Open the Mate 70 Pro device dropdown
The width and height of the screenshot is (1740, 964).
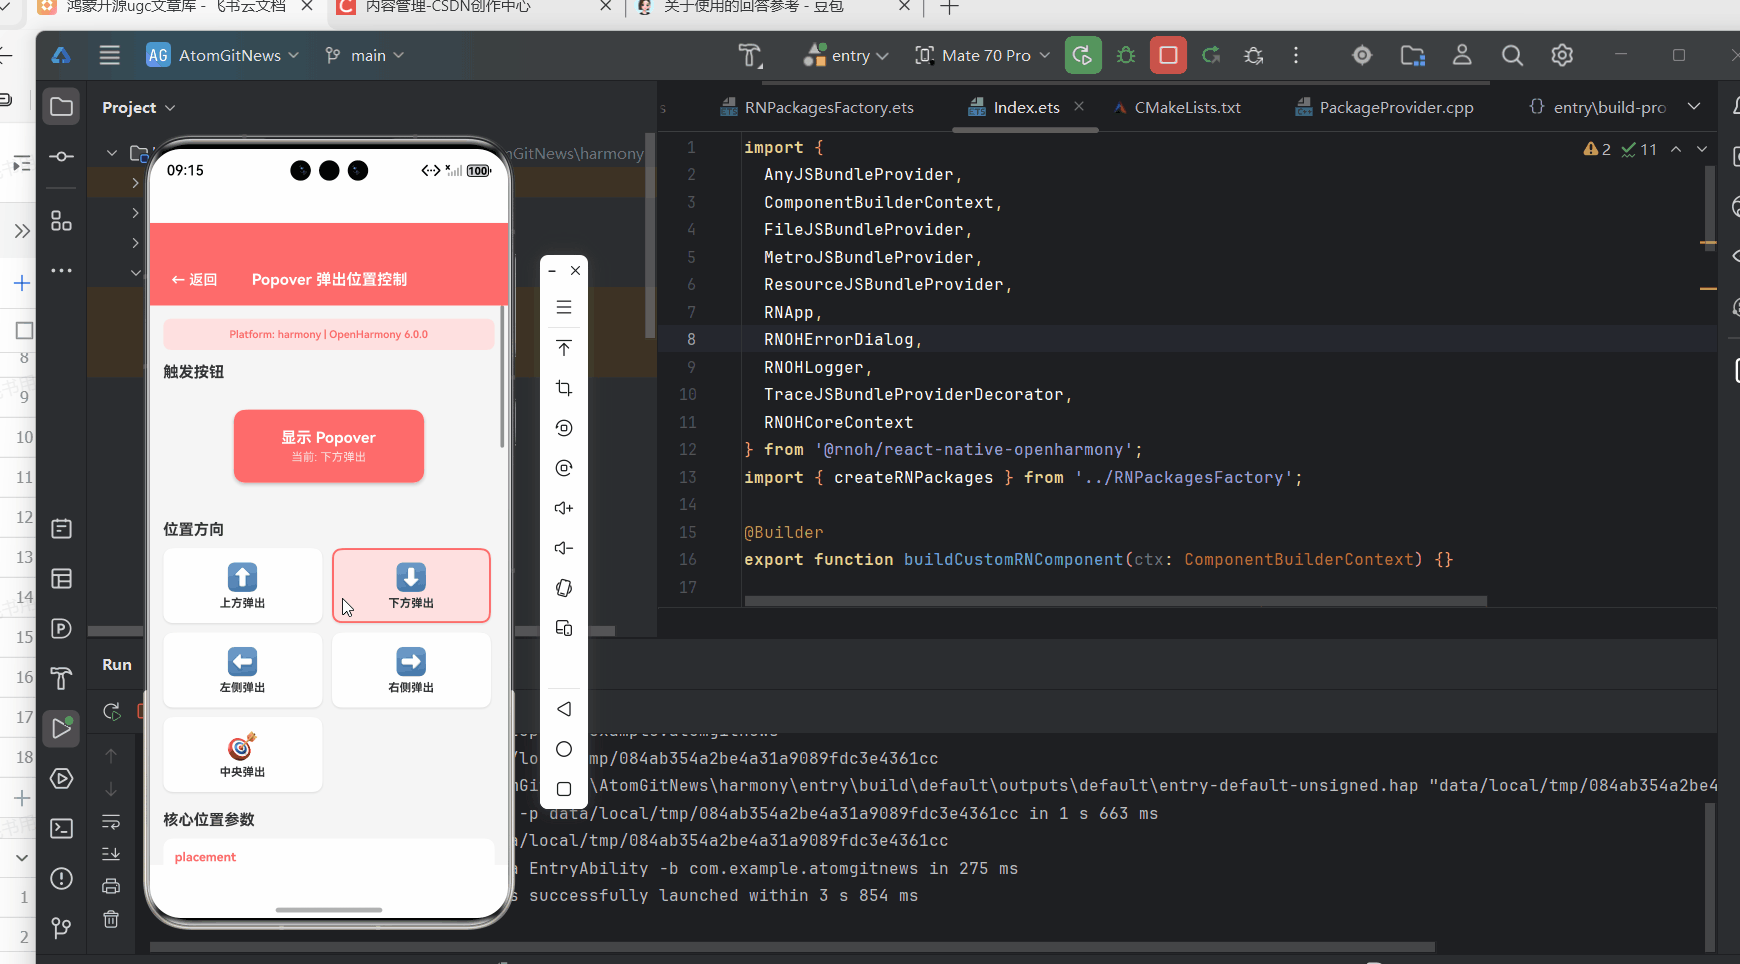982,55
